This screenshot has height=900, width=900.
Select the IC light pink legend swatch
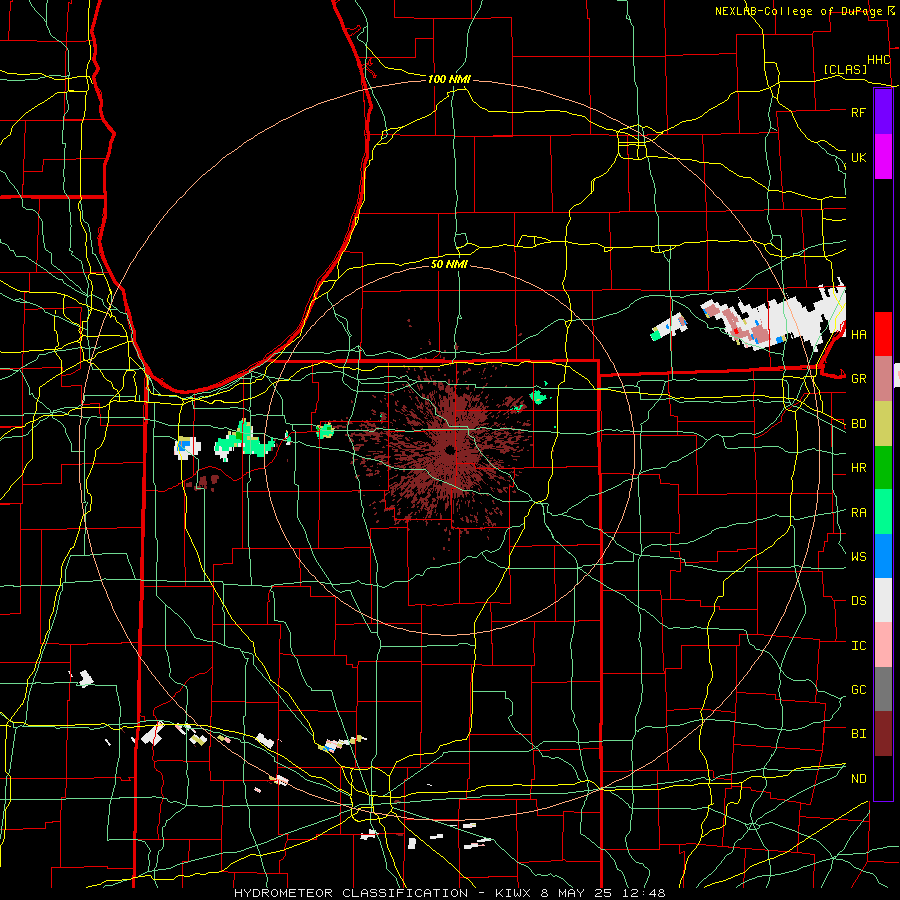pyautogui.click(x=883, y=645)
